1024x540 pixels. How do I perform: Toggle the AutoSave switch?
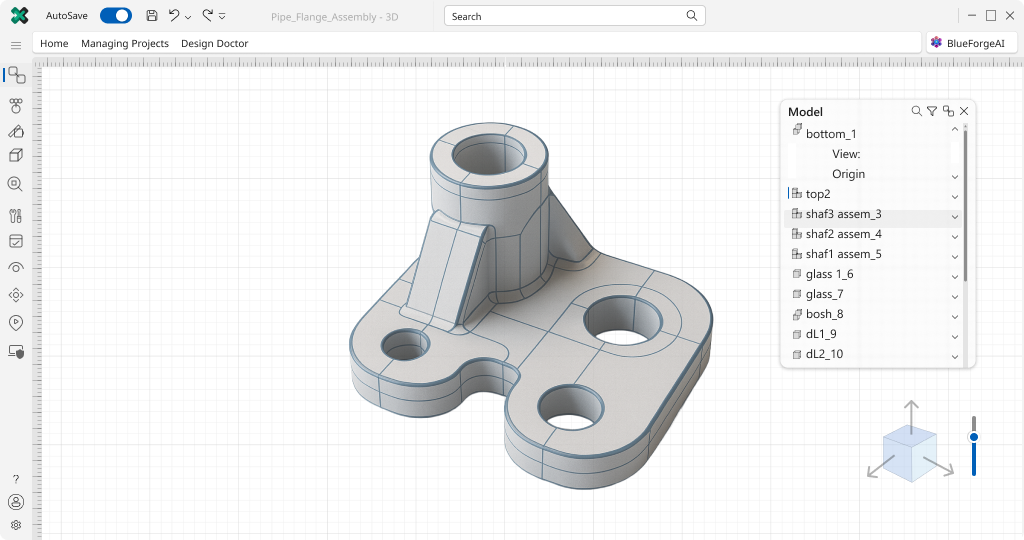pyautogui.click(x=116, y=16)
